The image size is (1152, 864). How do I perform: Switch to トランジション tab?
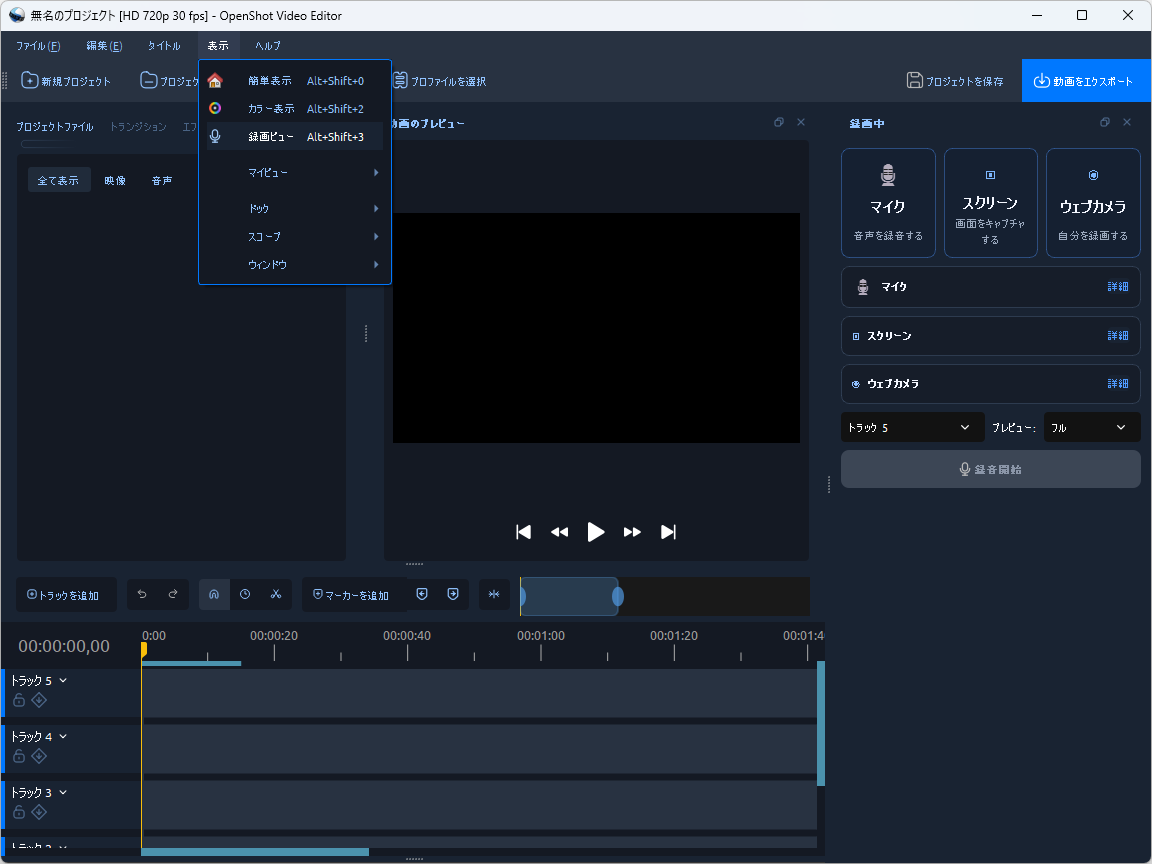coord(138,127)
